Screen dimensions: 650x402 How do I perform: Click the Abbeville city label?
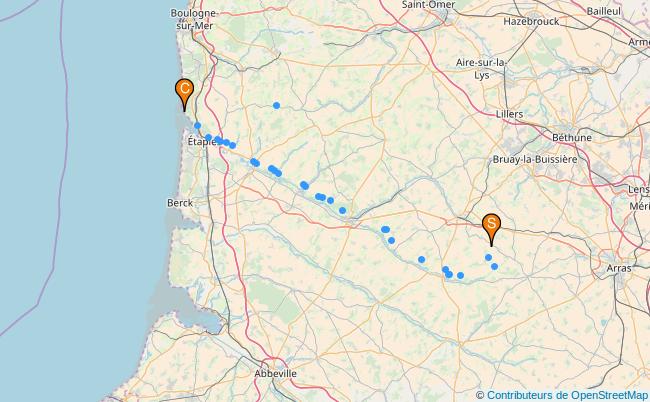(x=275, y=373)
